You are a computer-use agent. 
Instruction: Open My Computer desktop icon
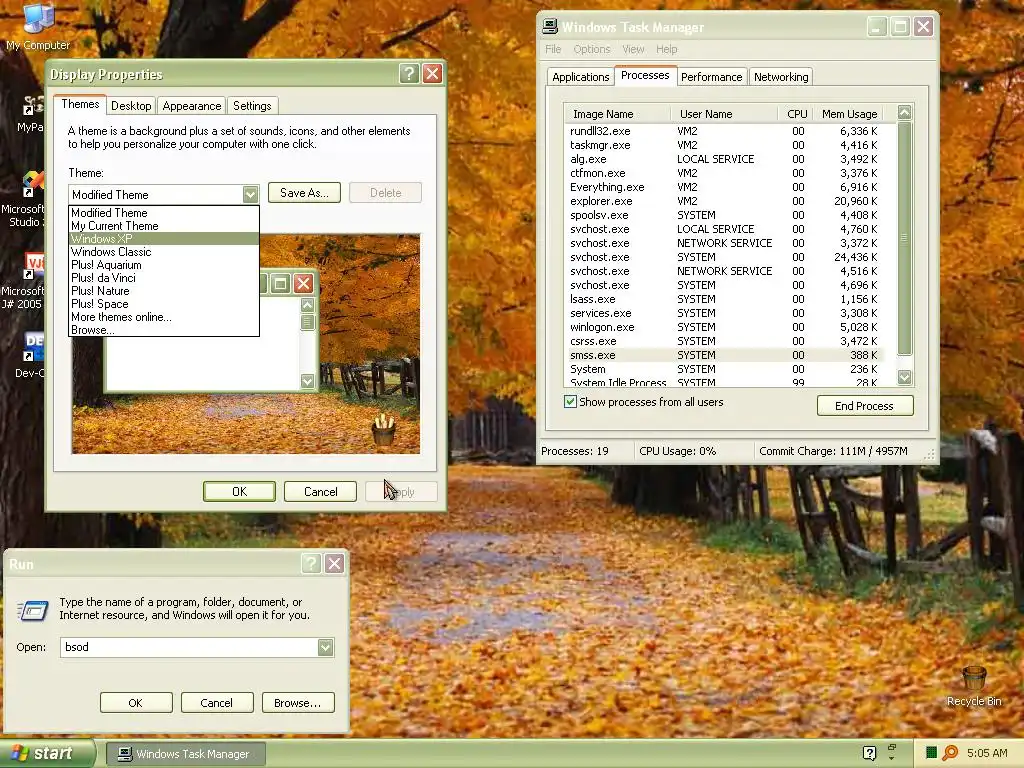click(x=38, y=26)
